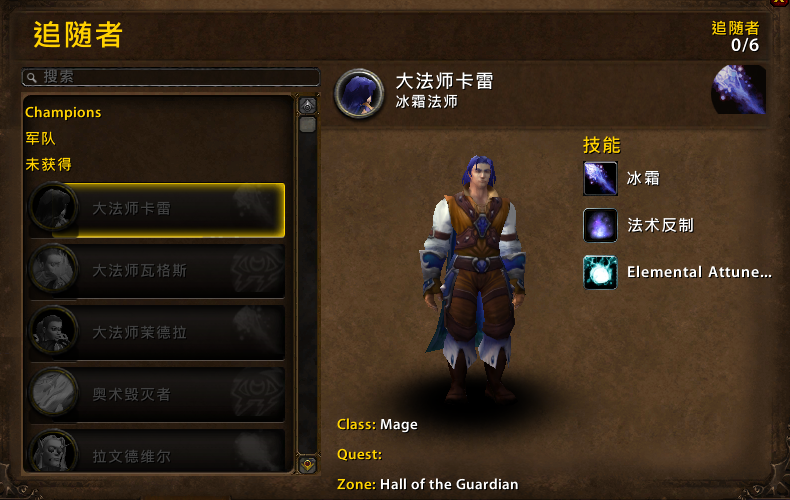Click the 法术反制 counterspell ability icon

pyautogui.click(x=600, y=225)
